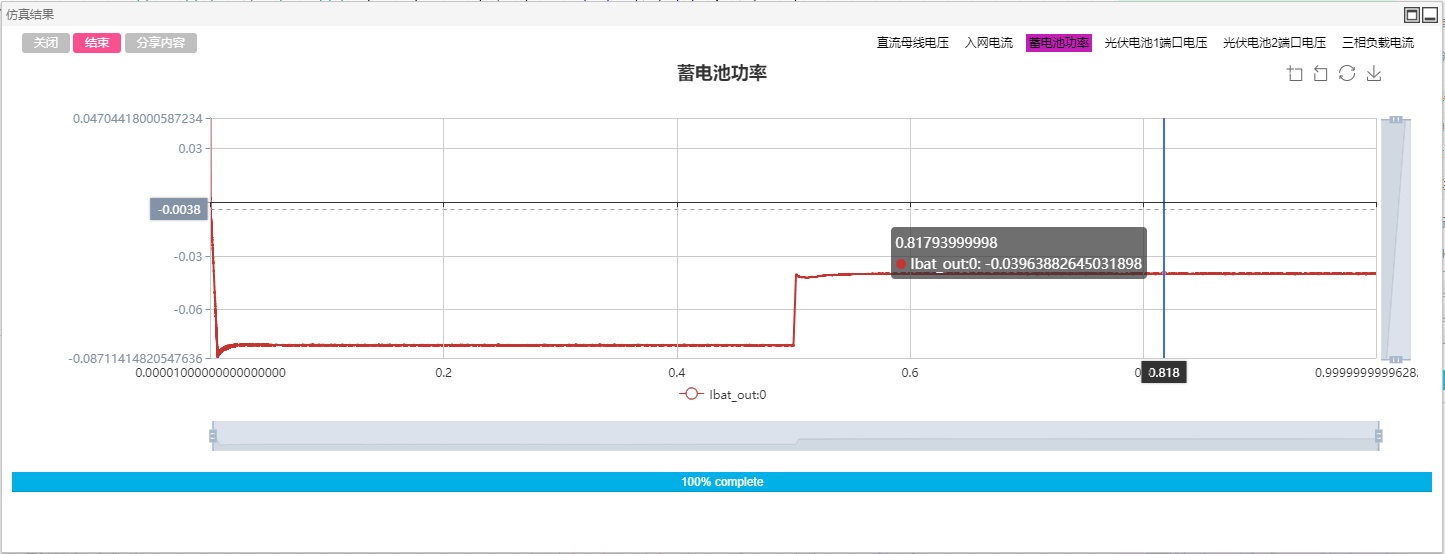1445x554 pixels.
Task: Click the x-axis label 0.4
Action: pyautogui.click(x=677, y=373)
